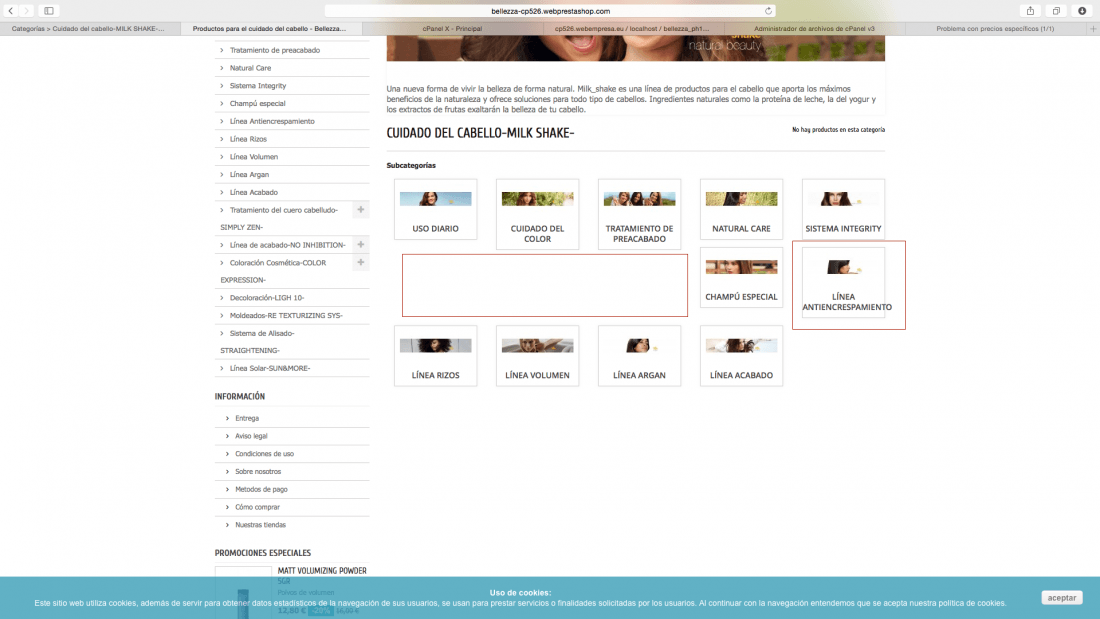This screenshot has width=1100, height=619.
Task: Click the 'INFORMACIÓN' block heading
Action: [x=240, y=397]
